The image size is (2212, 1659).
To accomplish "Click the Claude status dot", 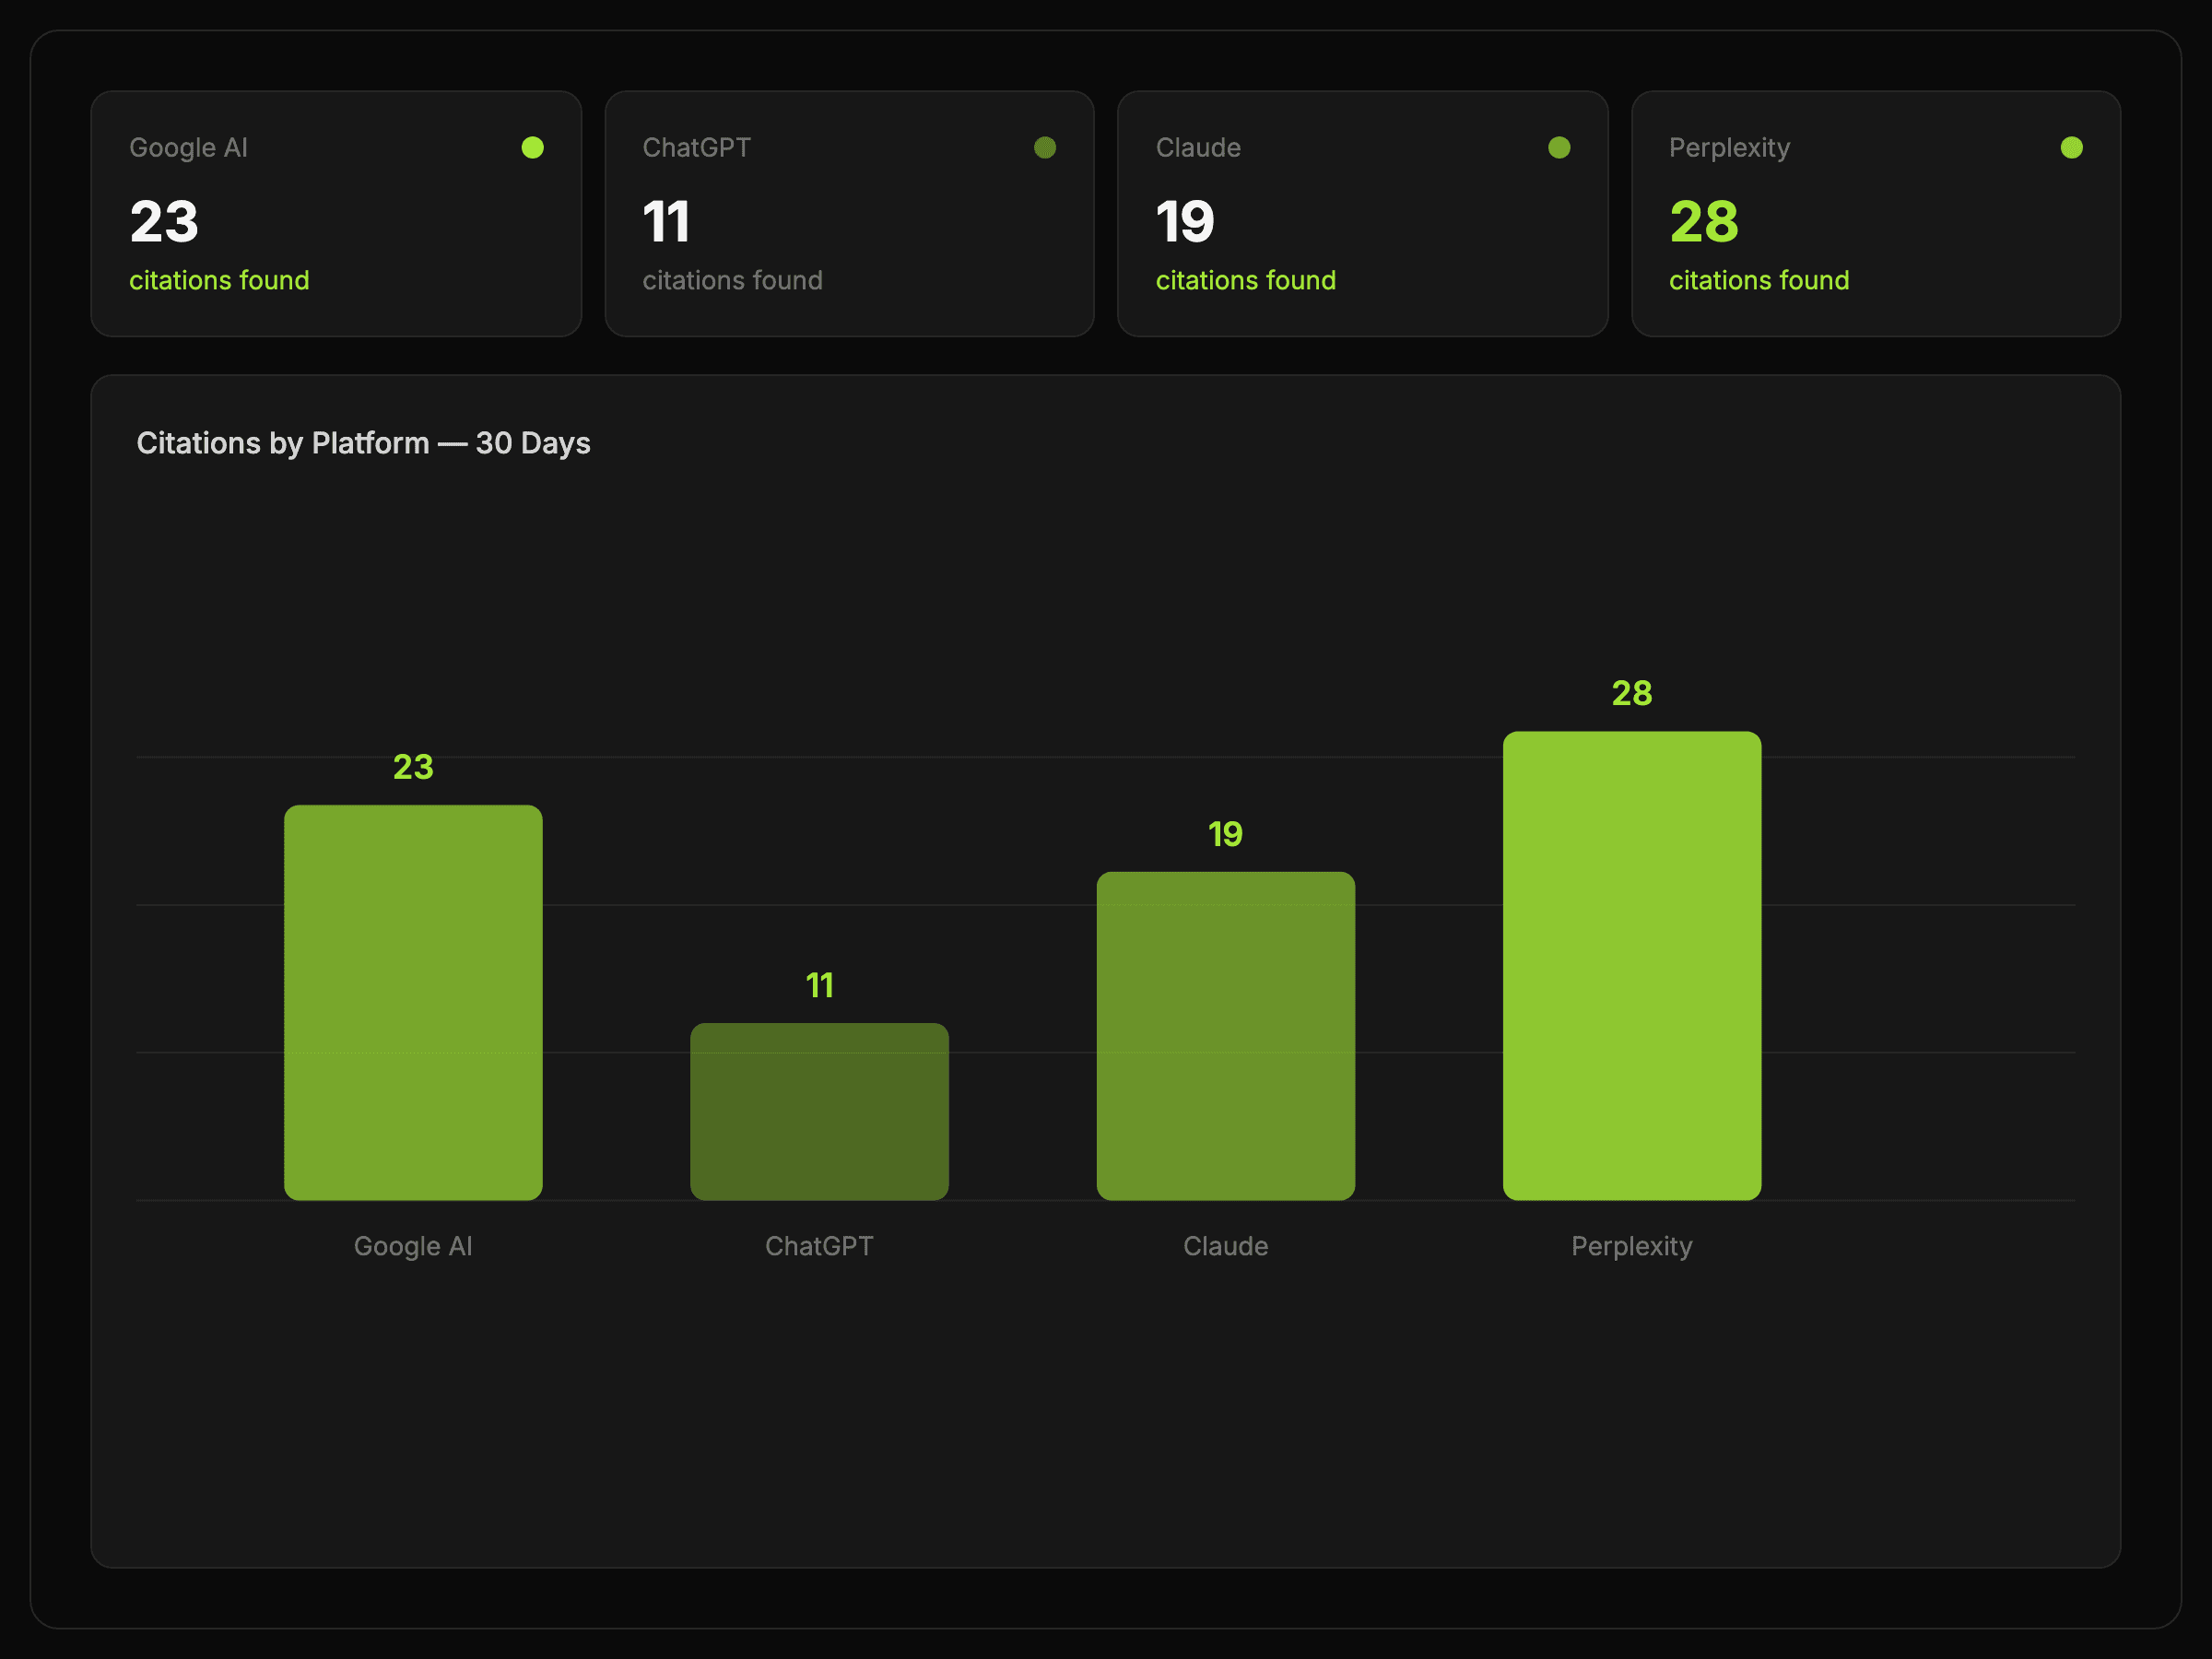I will [1558, 148].
